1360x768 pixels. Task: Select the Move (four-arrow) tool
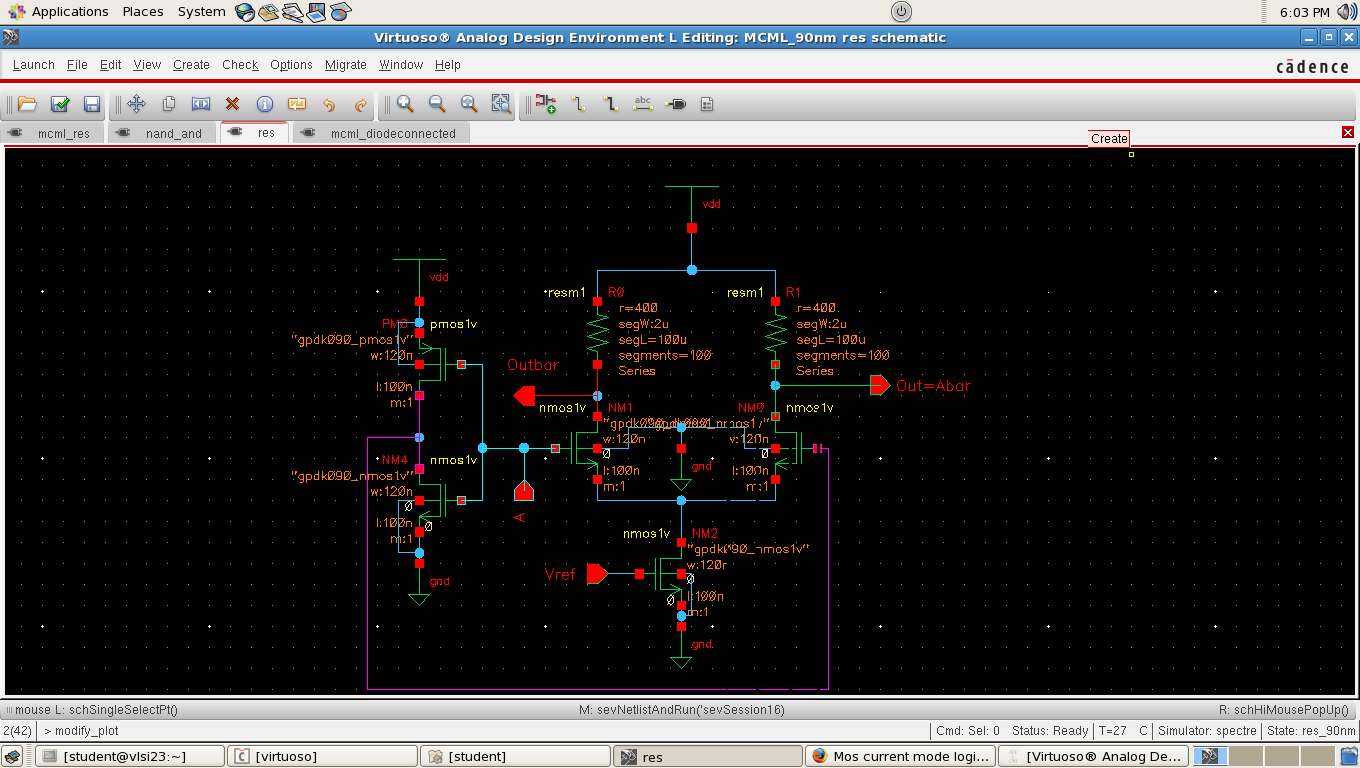click(x=137, y=104)
